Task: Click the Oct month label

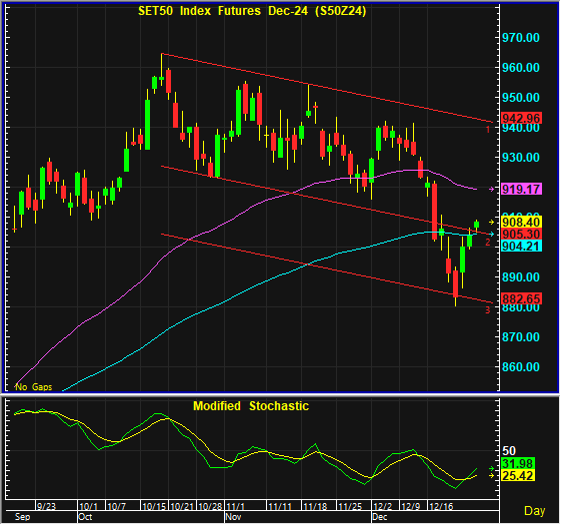Action: pos(85,517)
